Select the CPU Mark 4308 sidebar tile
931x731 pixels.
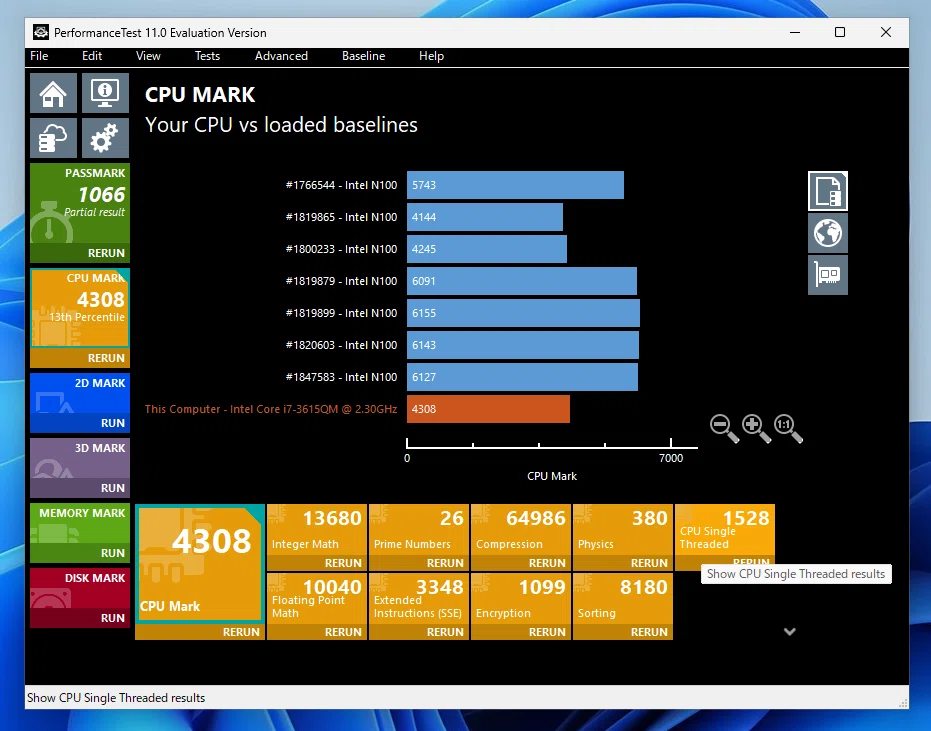(80, 308)
